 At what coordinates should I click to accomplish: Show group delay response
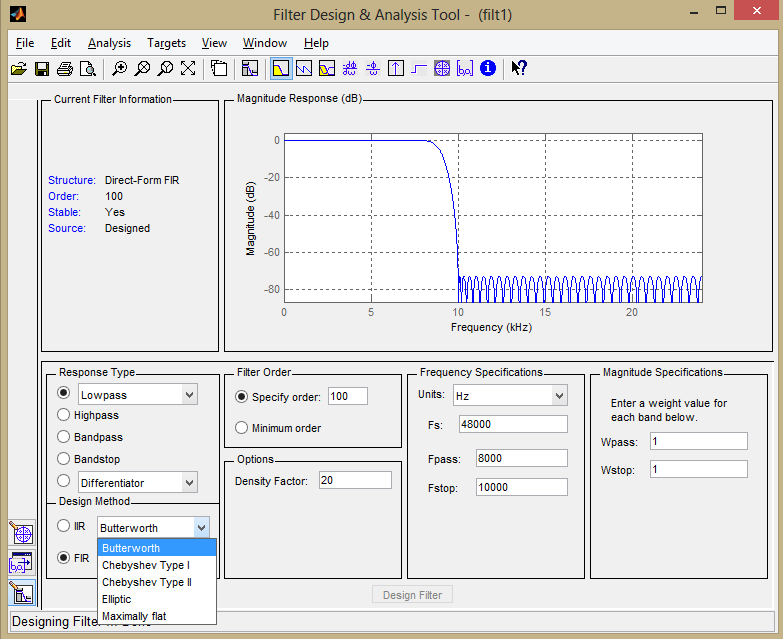pyautogui.click(x=350, y=68)
